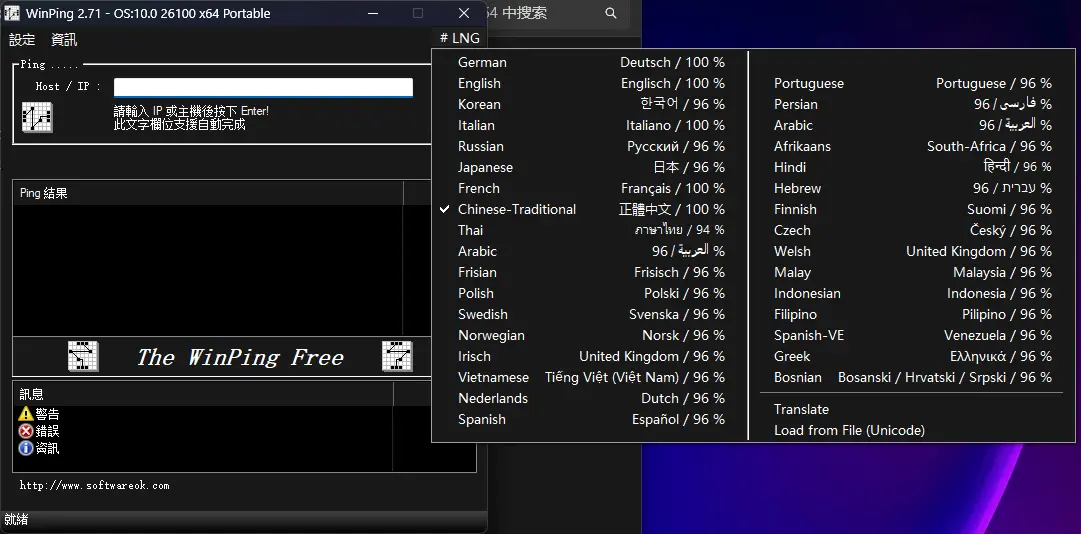Image resolution: width=1081 pixels, height=534 pixels.
Task: Pick Filipino (Pilipino) language
Action: tap(911, 315)
